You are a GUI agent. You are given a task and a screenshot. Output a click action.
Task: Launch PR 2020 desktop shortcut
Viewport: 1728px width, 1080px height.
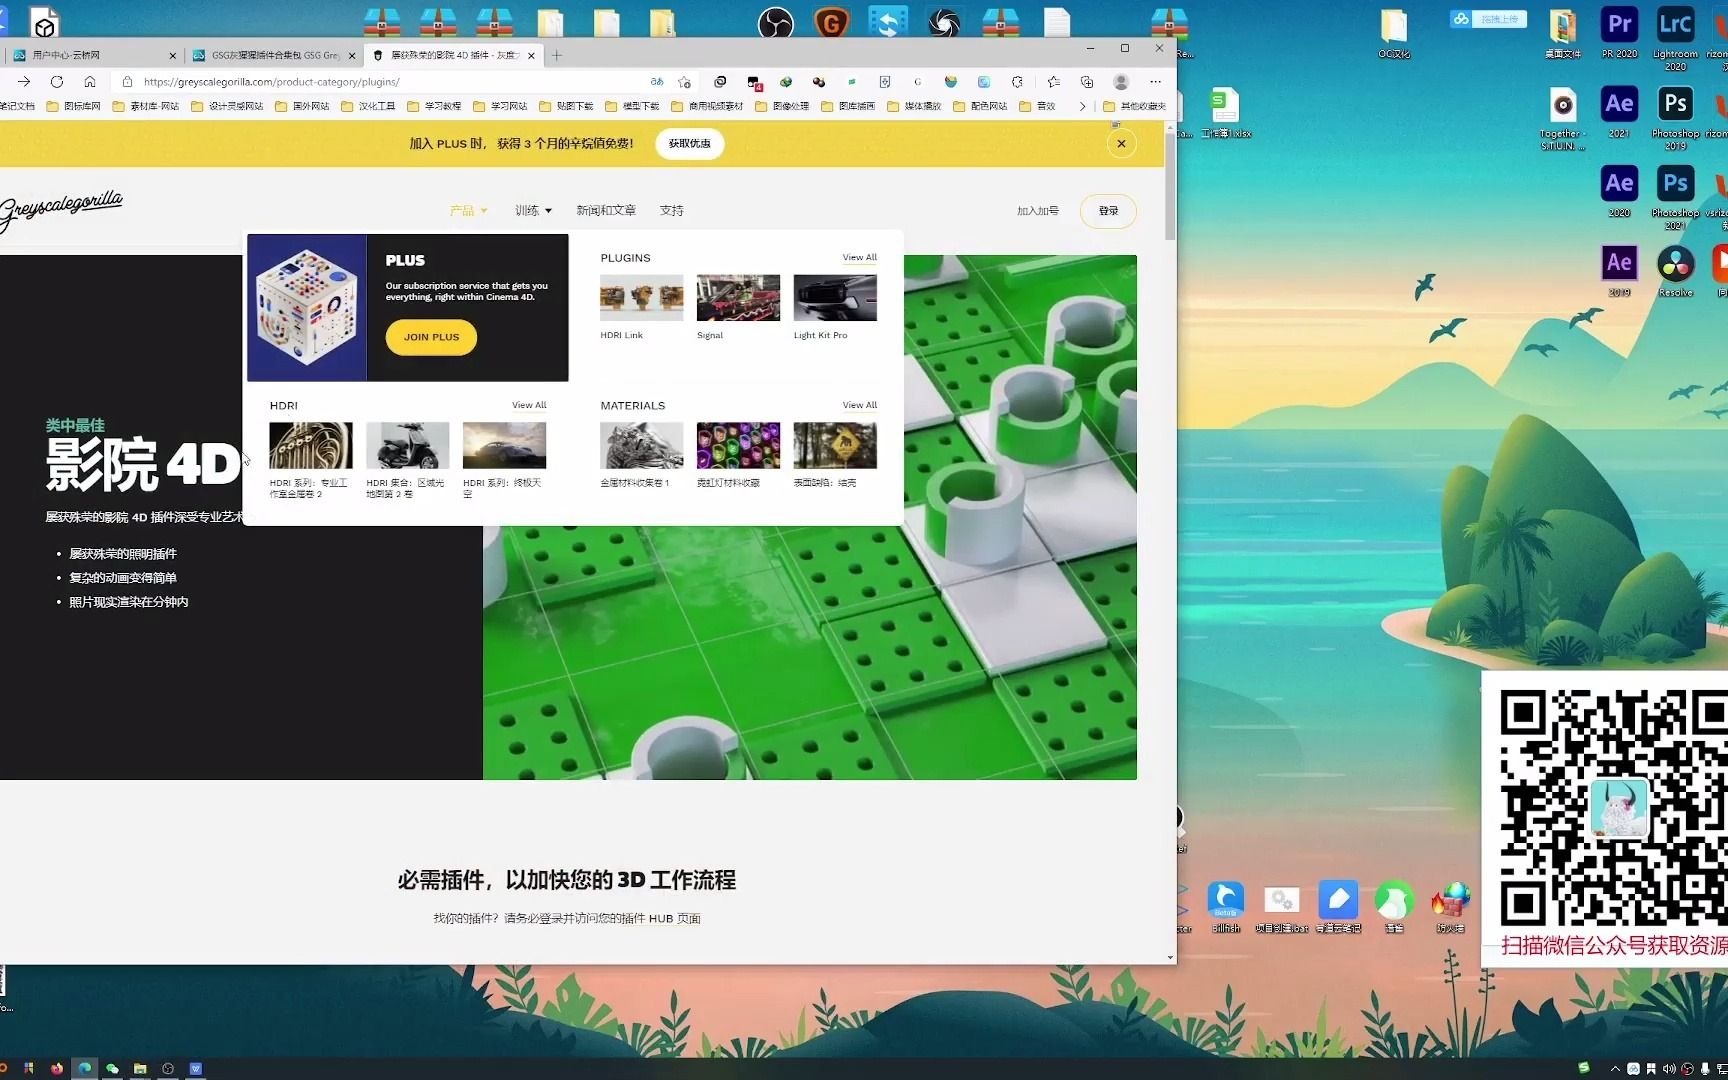point(1619,32)
